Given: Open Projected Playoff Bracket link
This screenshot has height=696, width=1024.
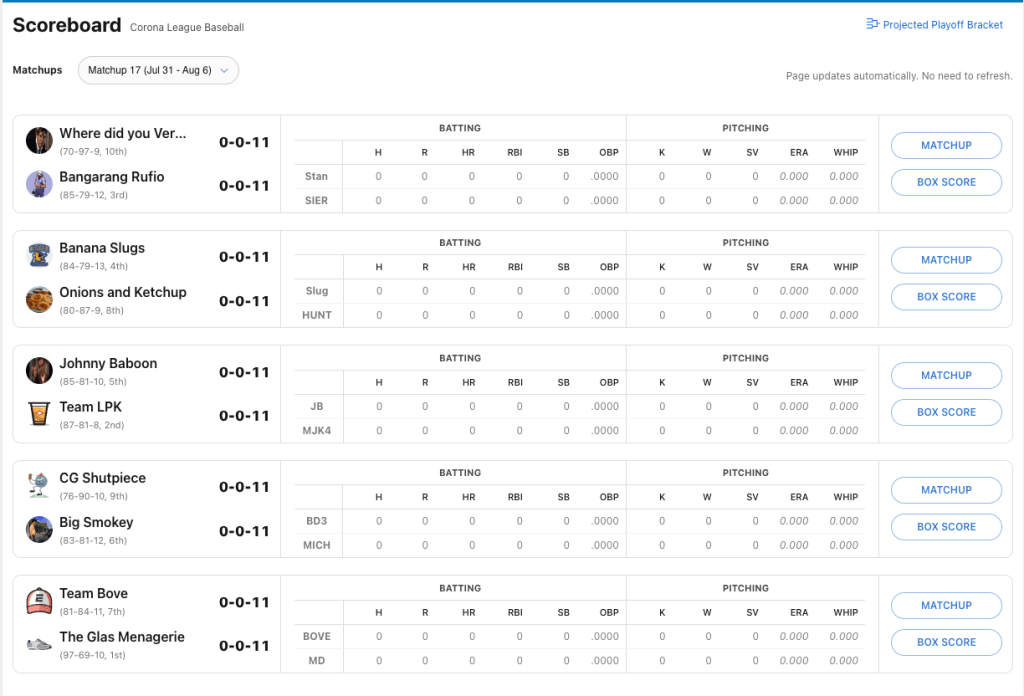Looking at the screenshot, I should click(x=942, y=25).
